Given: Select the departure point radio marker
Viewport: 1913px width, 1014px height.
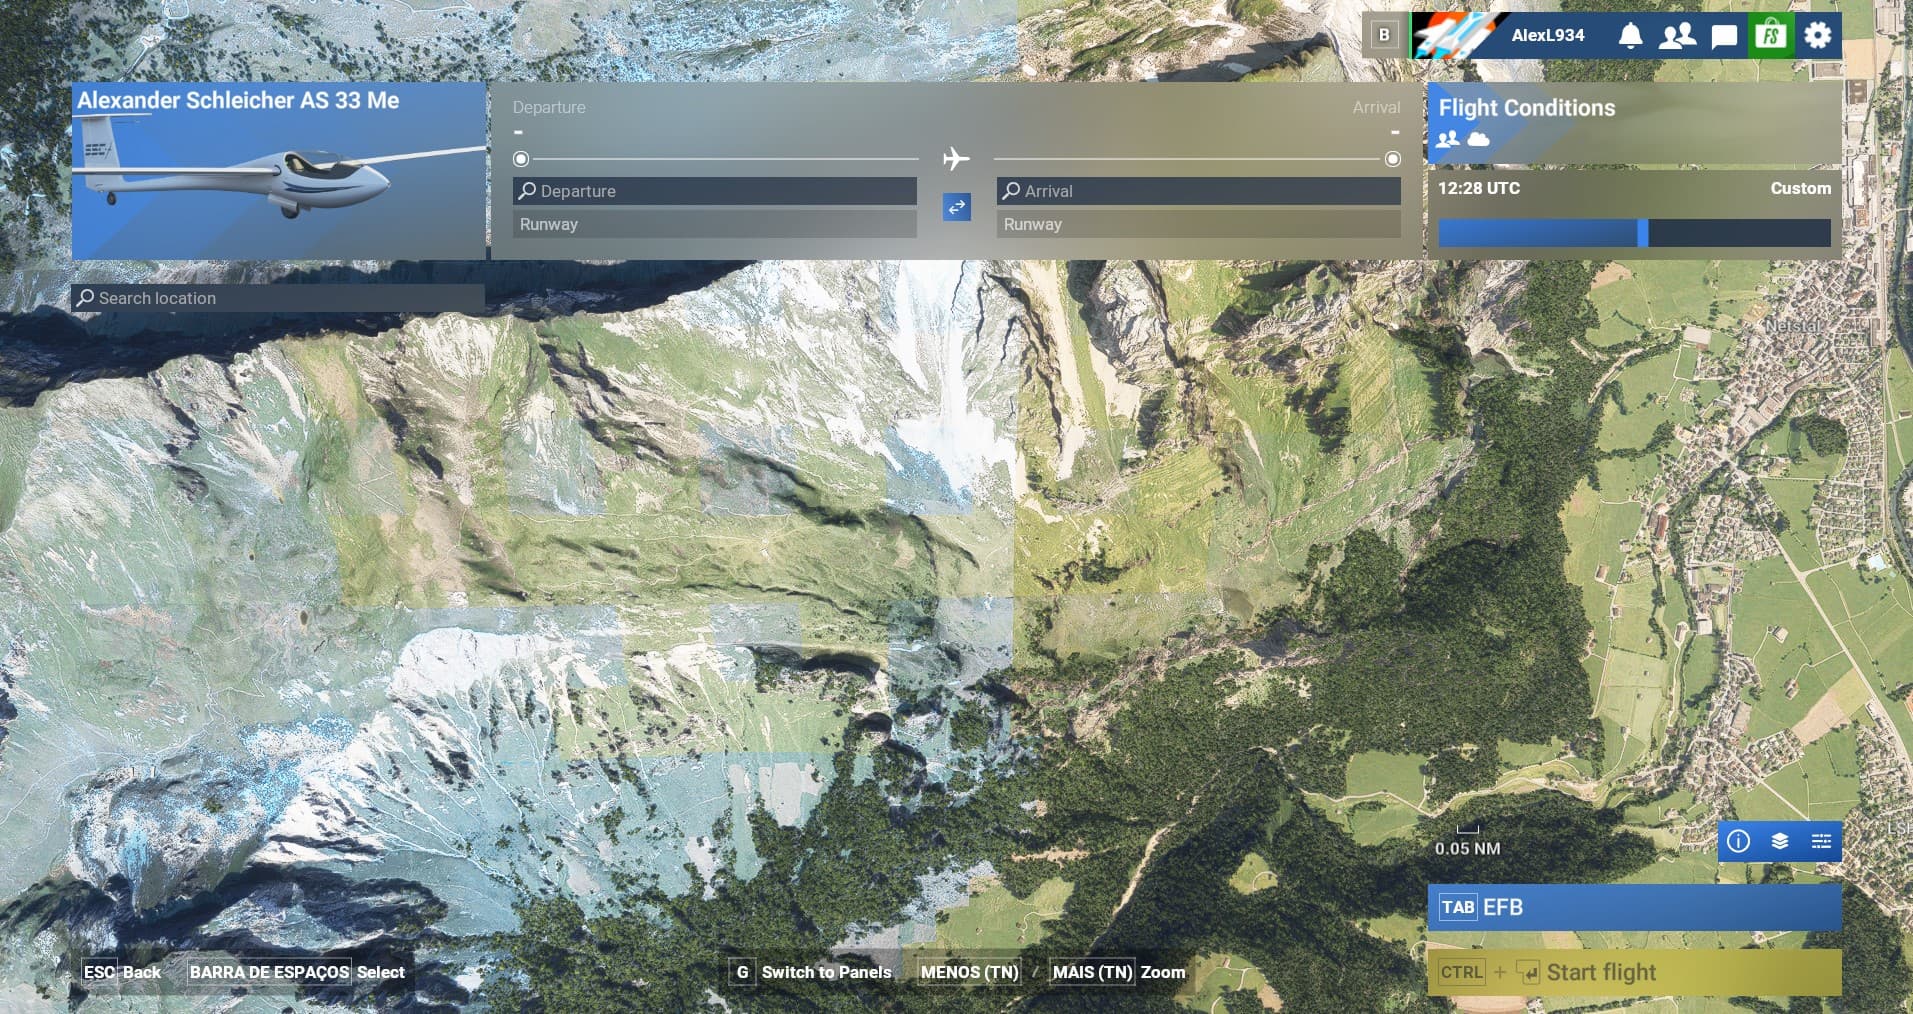Looking at the screenshot, I should (x=521, y=159).
